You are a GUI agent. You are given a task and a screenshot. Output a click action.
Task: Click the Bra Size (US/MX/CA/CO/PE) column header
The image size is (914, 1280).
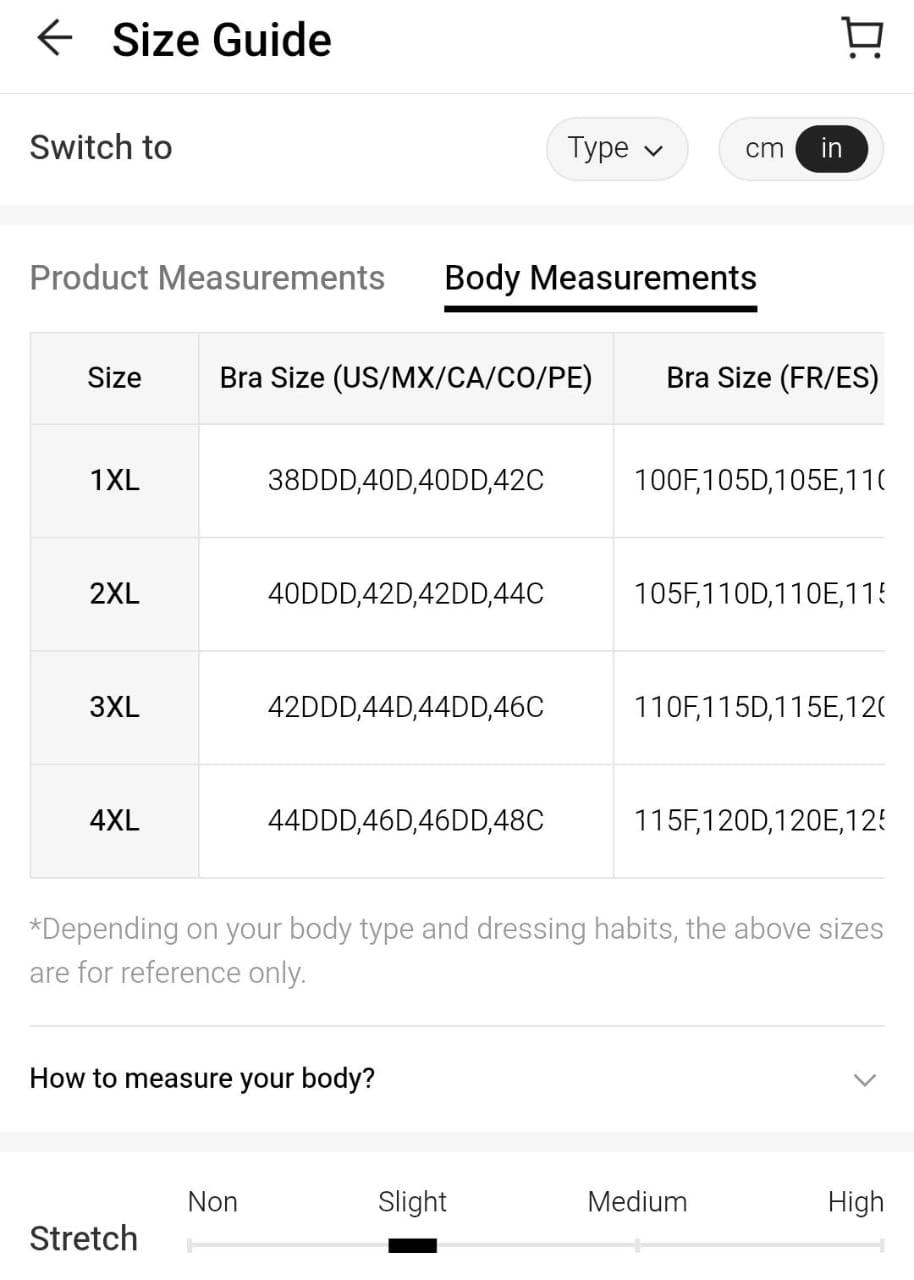click(406, 378)
